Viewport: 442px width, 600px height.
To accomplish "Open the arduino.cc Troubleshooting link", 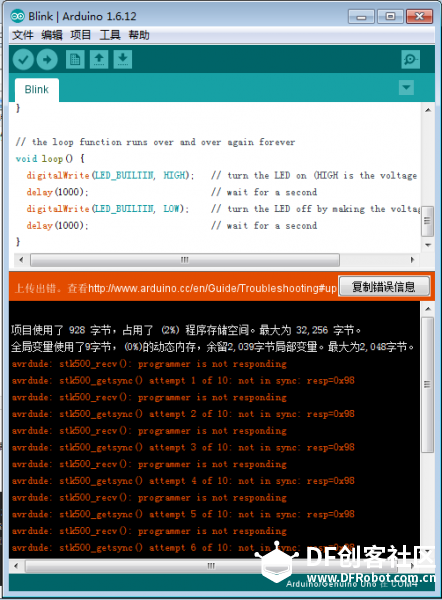I will (212, 288).
